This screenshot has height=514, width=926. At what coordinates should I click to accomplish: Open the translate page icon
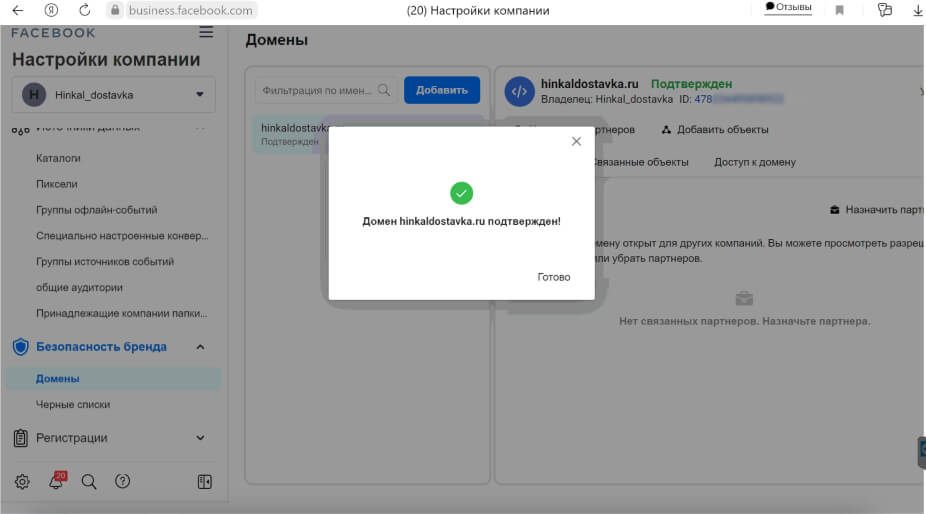pyautogui.click(x=884, y=10)
